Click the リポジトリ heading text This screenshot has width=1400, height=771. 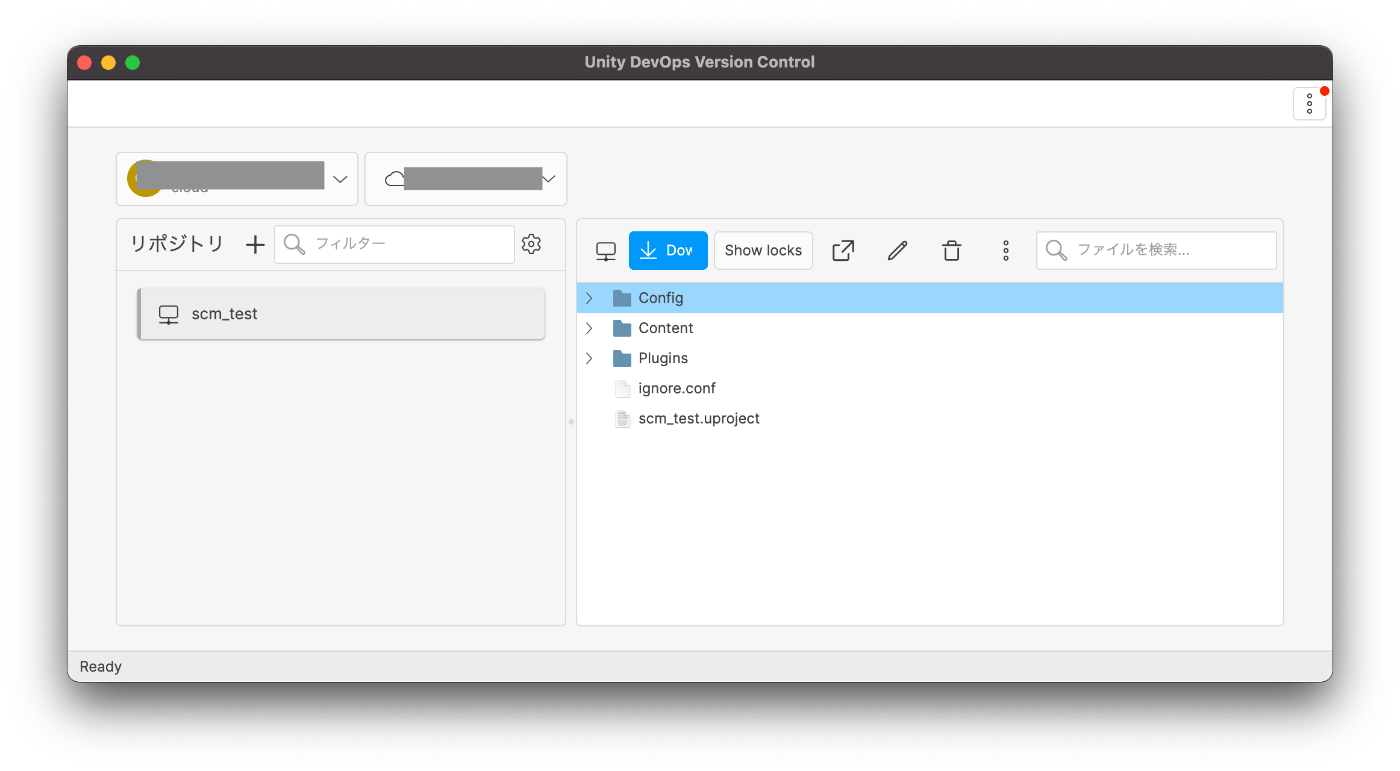(177, 244)
